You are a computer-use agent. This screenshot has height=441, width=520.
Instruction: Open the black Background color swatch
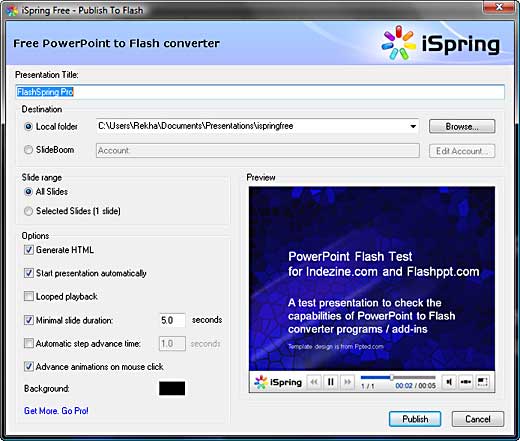[x=172, y=388]
